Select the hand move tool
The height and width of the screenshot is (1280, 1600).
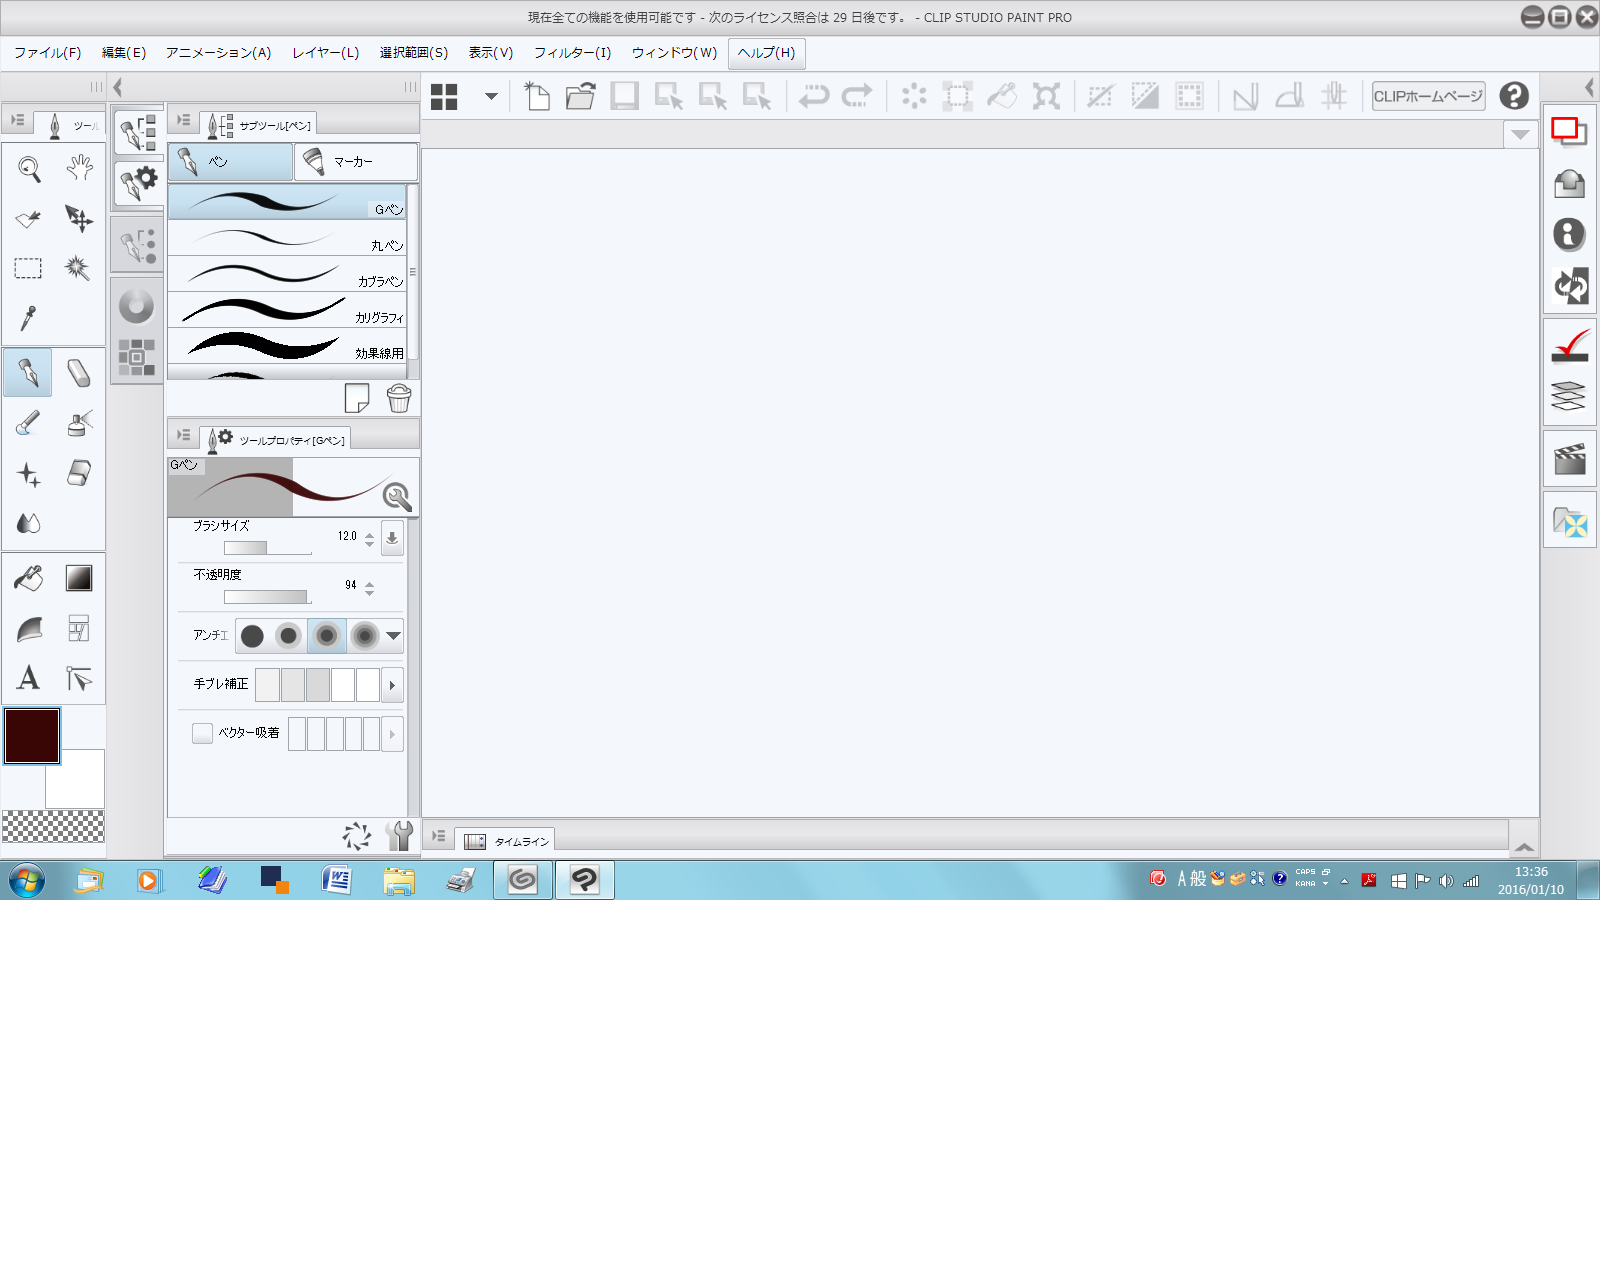[79, 167]
